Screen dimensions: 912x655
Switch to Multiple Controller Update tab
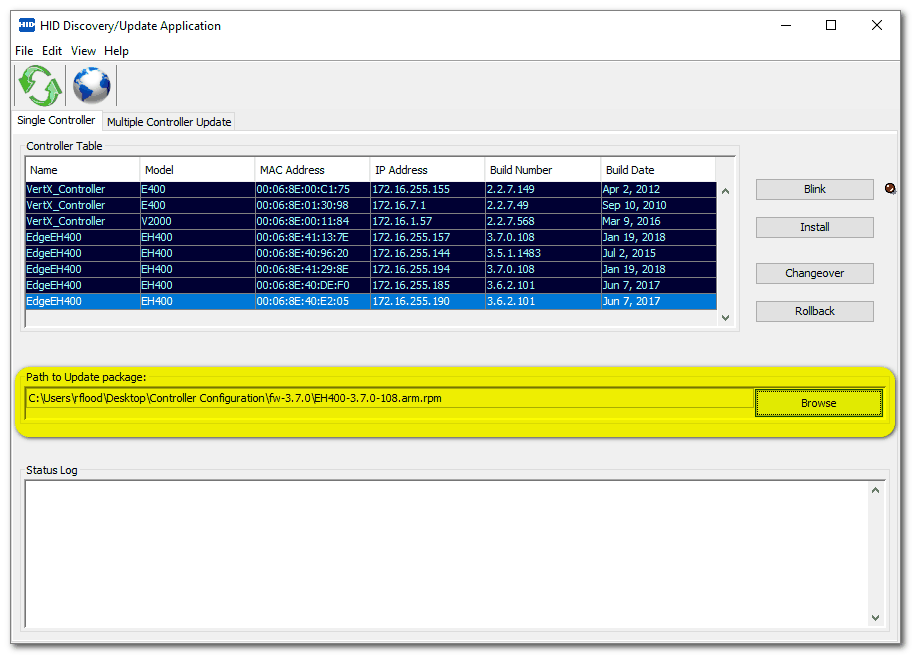click(x=169, y=122)
